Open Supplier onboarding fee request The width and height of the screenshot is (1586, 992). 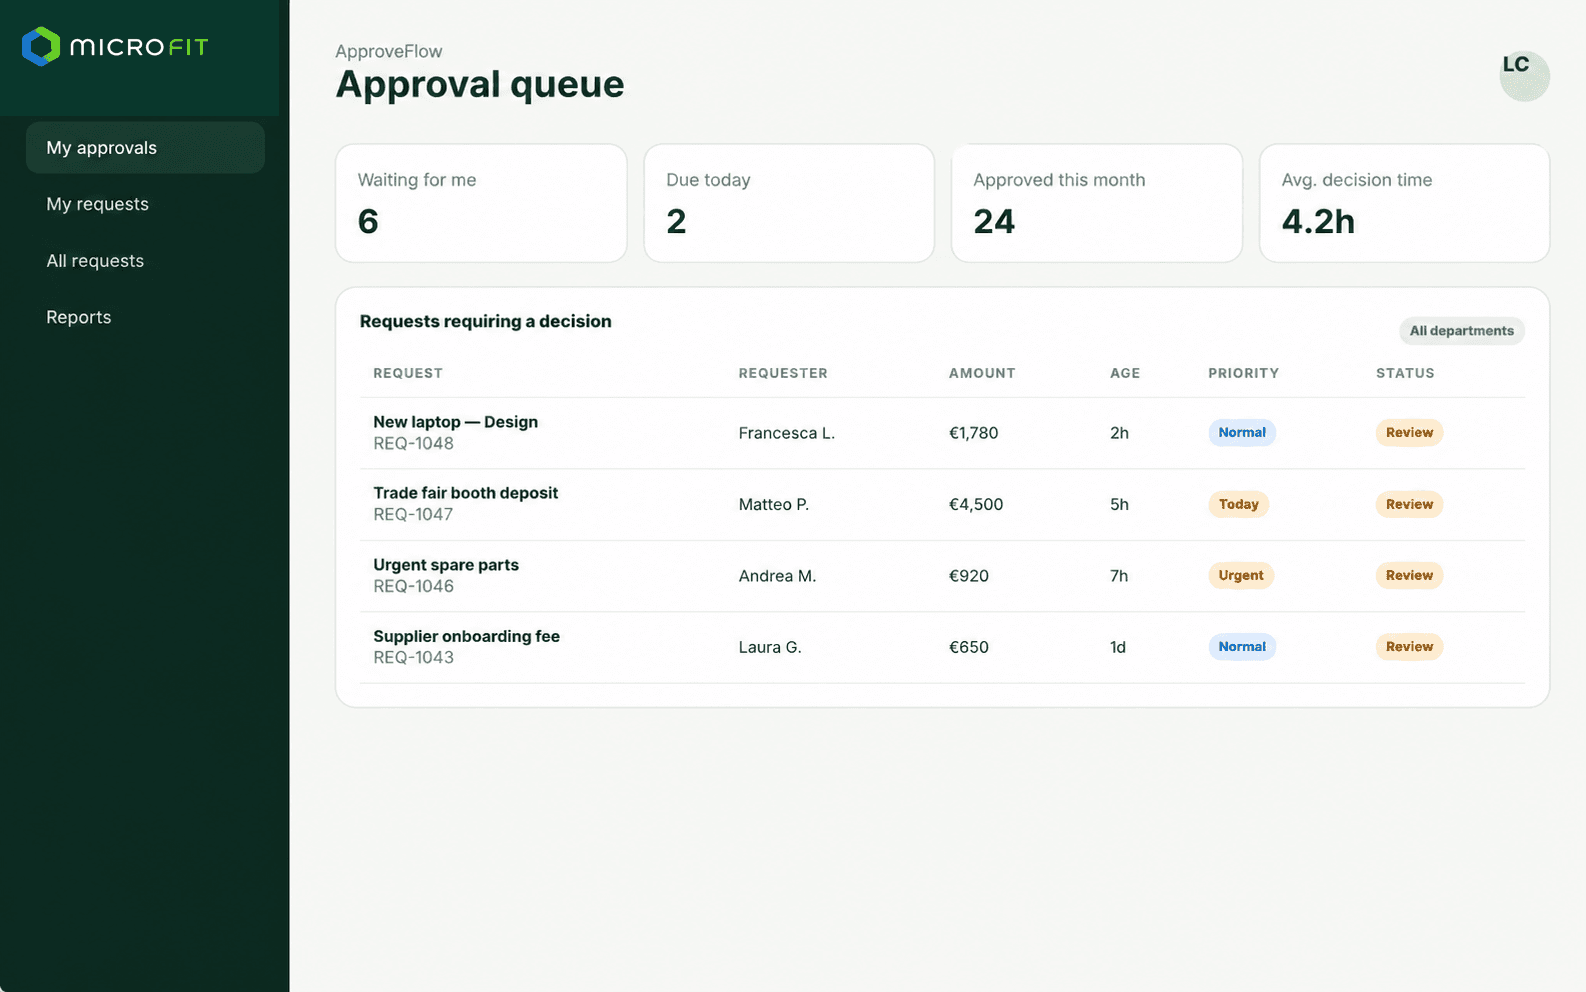(466, 636)
